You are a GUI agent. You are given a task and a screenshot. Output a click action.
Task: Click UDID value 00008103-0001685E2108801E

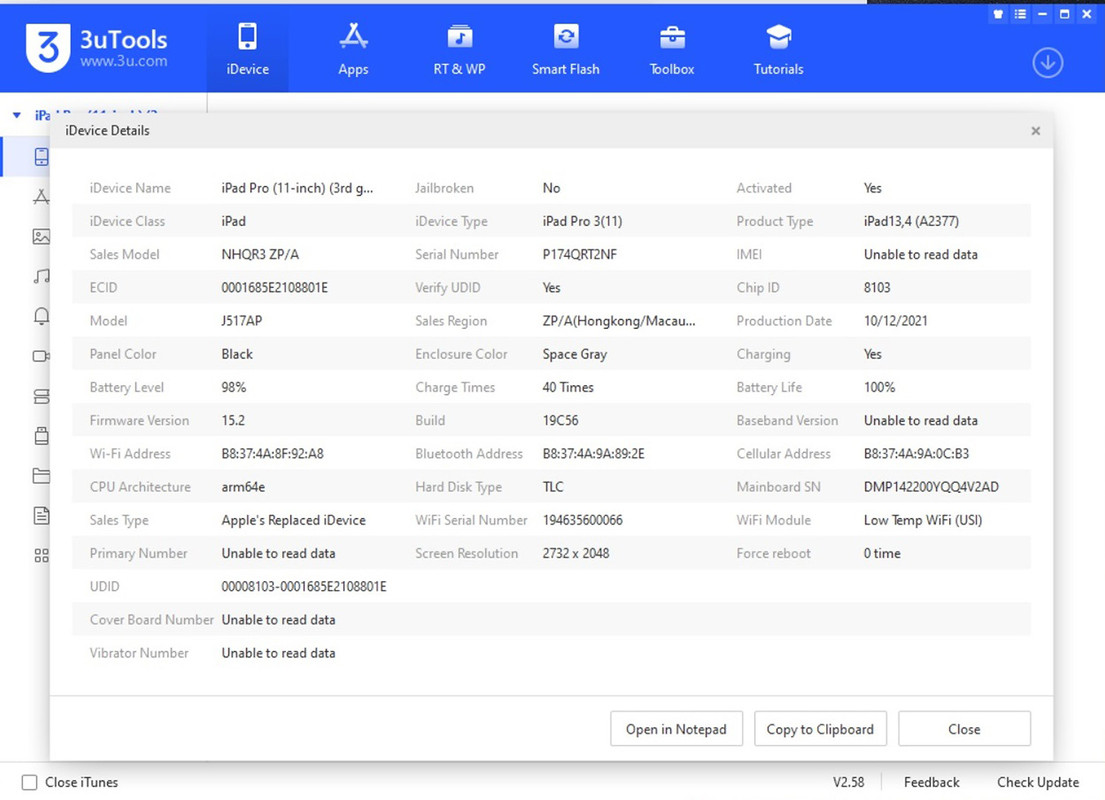tap(304, 586)
